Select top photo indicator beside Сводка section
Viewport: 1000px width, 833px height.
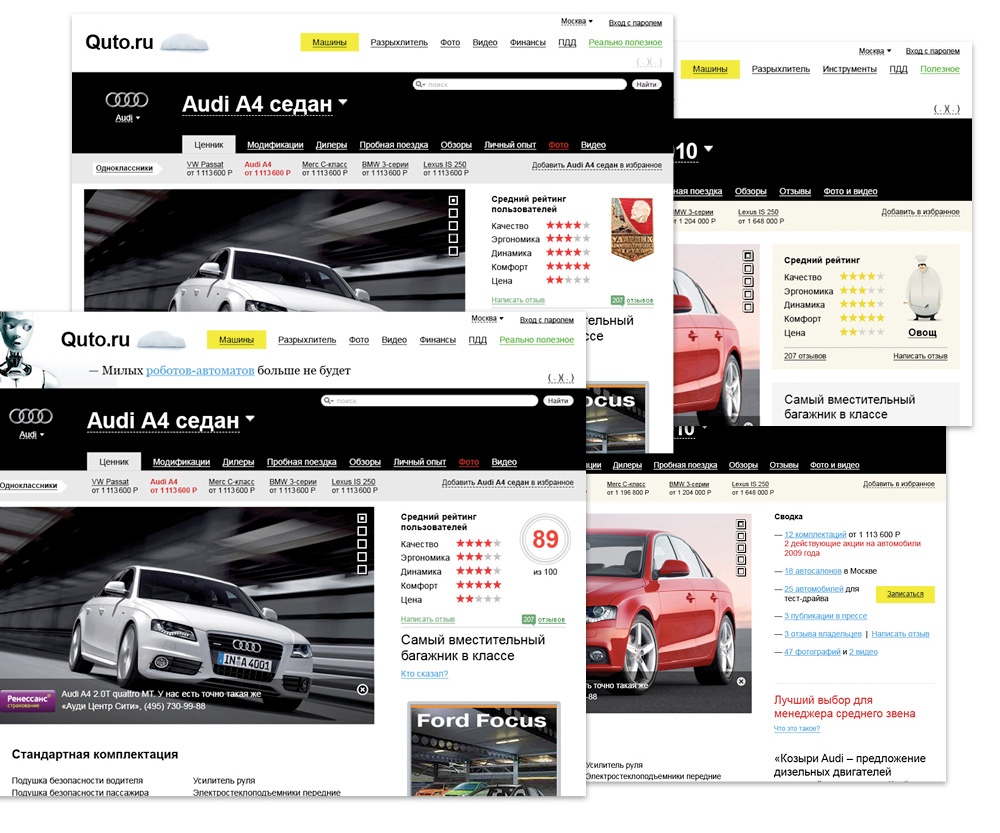(741, 524)
